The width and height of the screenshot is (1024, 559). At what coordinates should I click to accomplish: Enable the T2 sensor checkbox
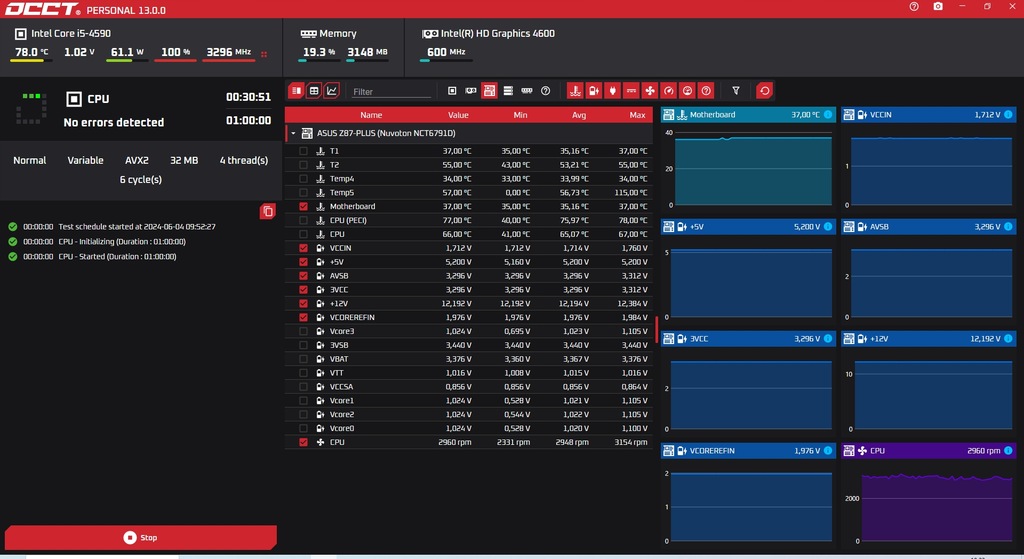pos(303,165)
